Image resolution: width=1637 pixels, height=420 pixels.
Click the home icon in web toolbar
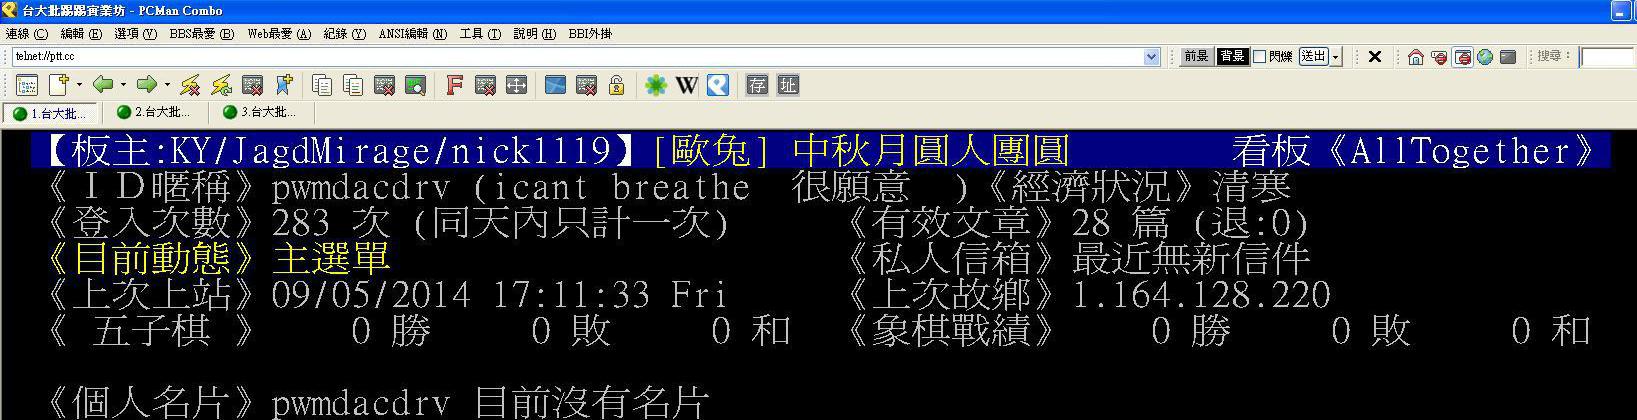[1415, 57]
